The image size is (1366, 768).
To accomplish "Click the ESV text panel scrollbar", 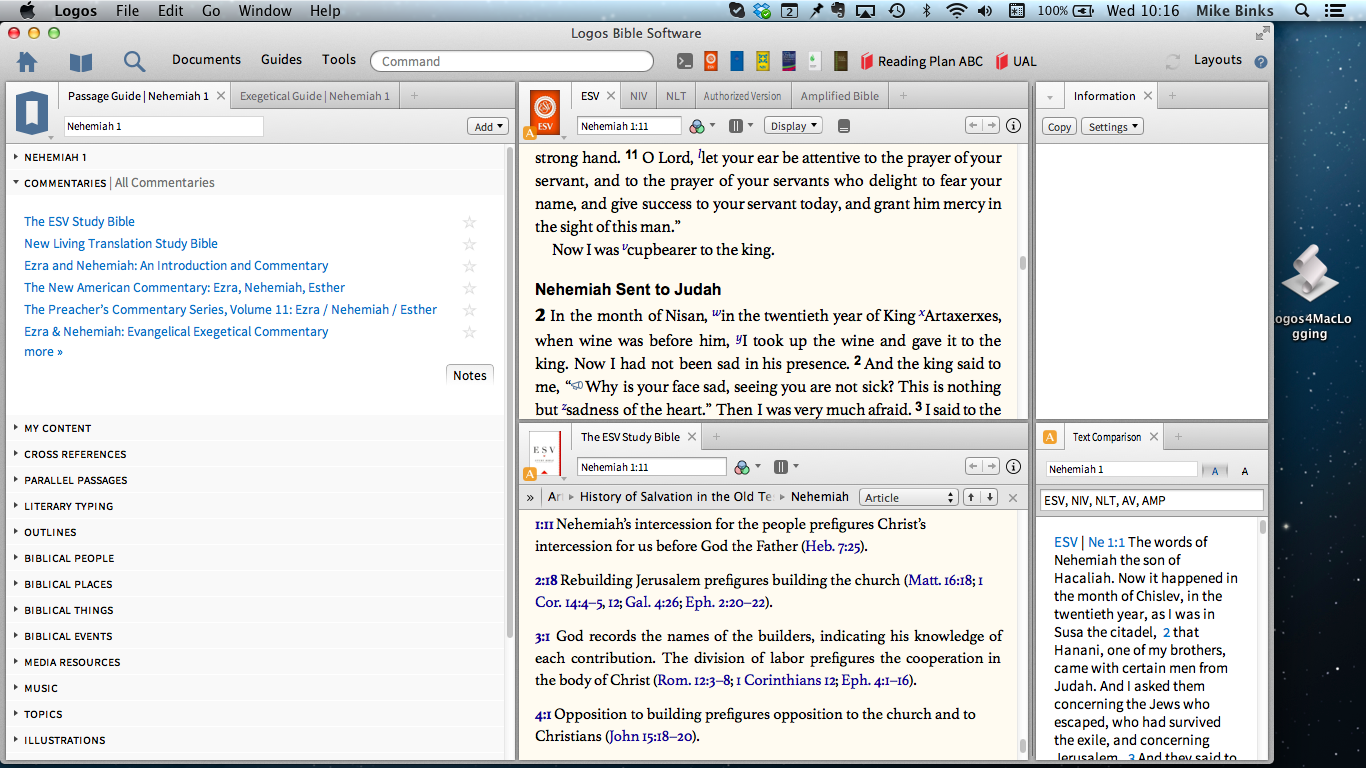I will point(1022,264).
